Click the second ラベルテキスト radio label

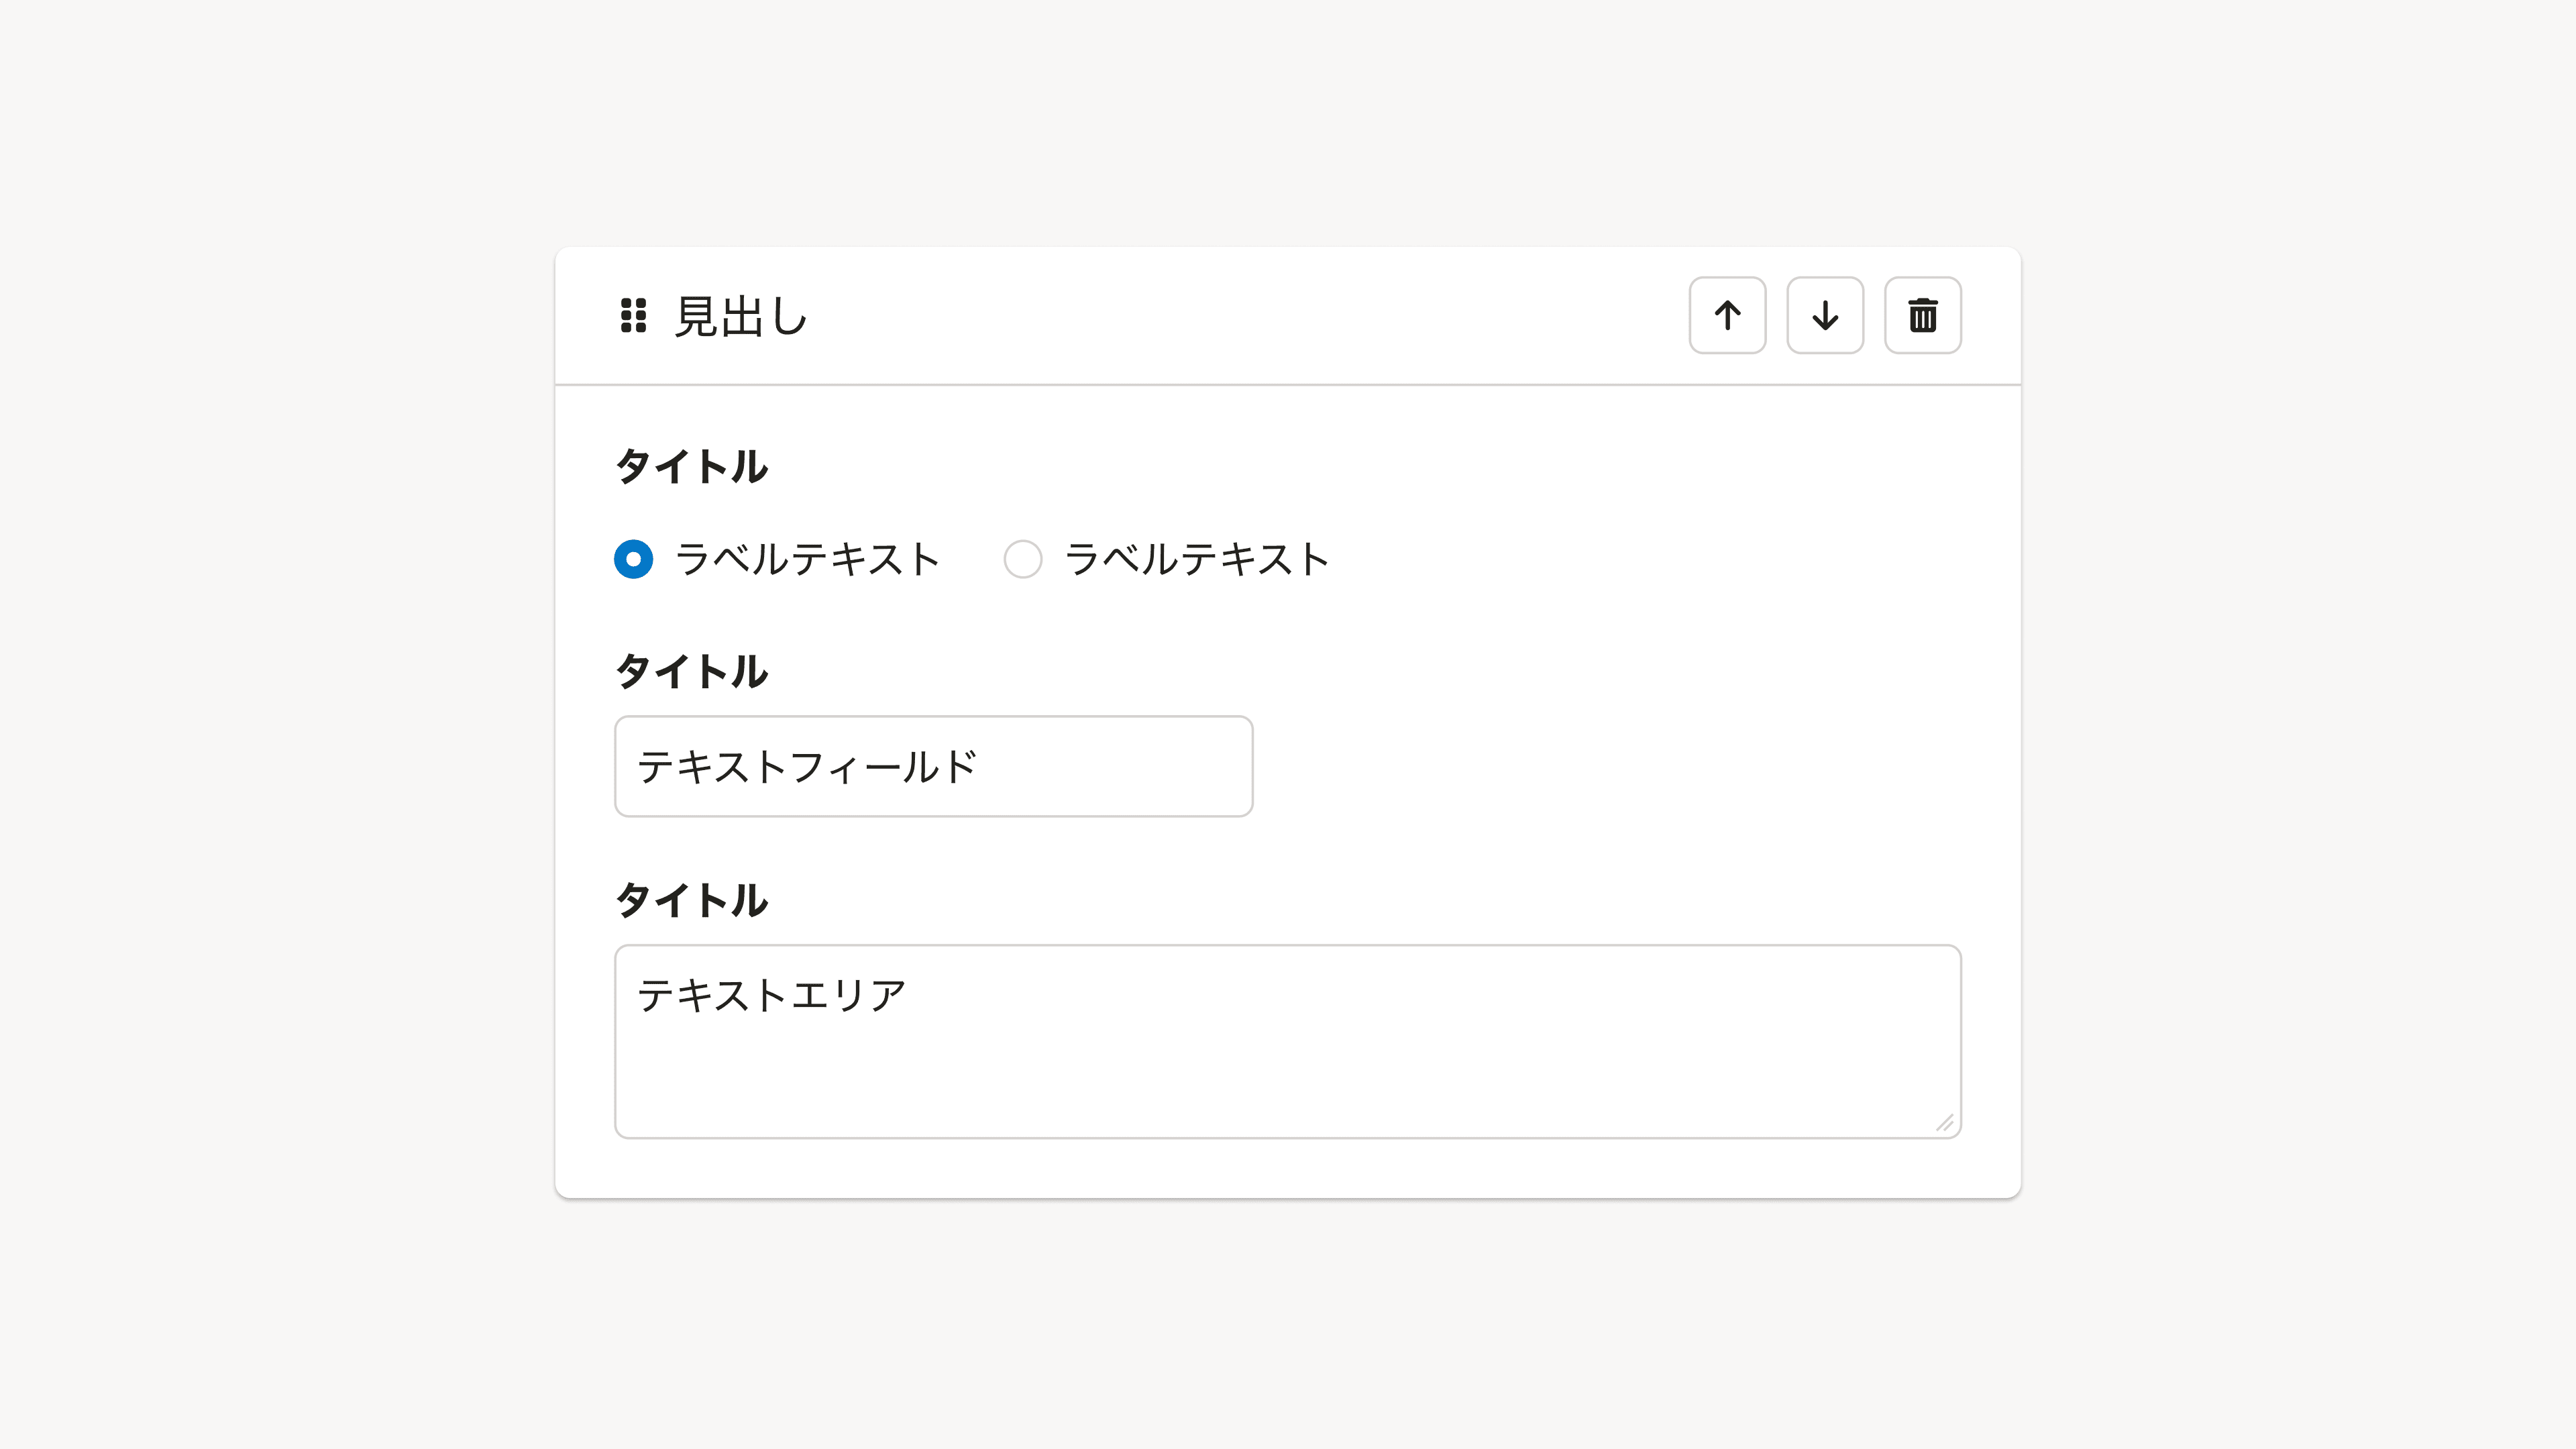pos(1196,559)
